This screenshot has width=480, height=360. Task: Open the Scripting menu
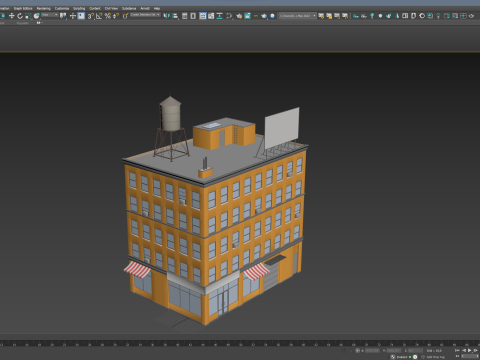[79, 8]
